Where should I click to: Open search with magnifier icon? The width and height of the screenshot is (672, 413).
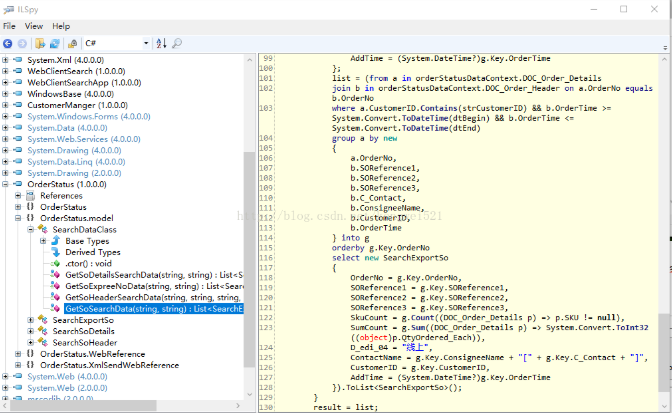click(177, 43)
